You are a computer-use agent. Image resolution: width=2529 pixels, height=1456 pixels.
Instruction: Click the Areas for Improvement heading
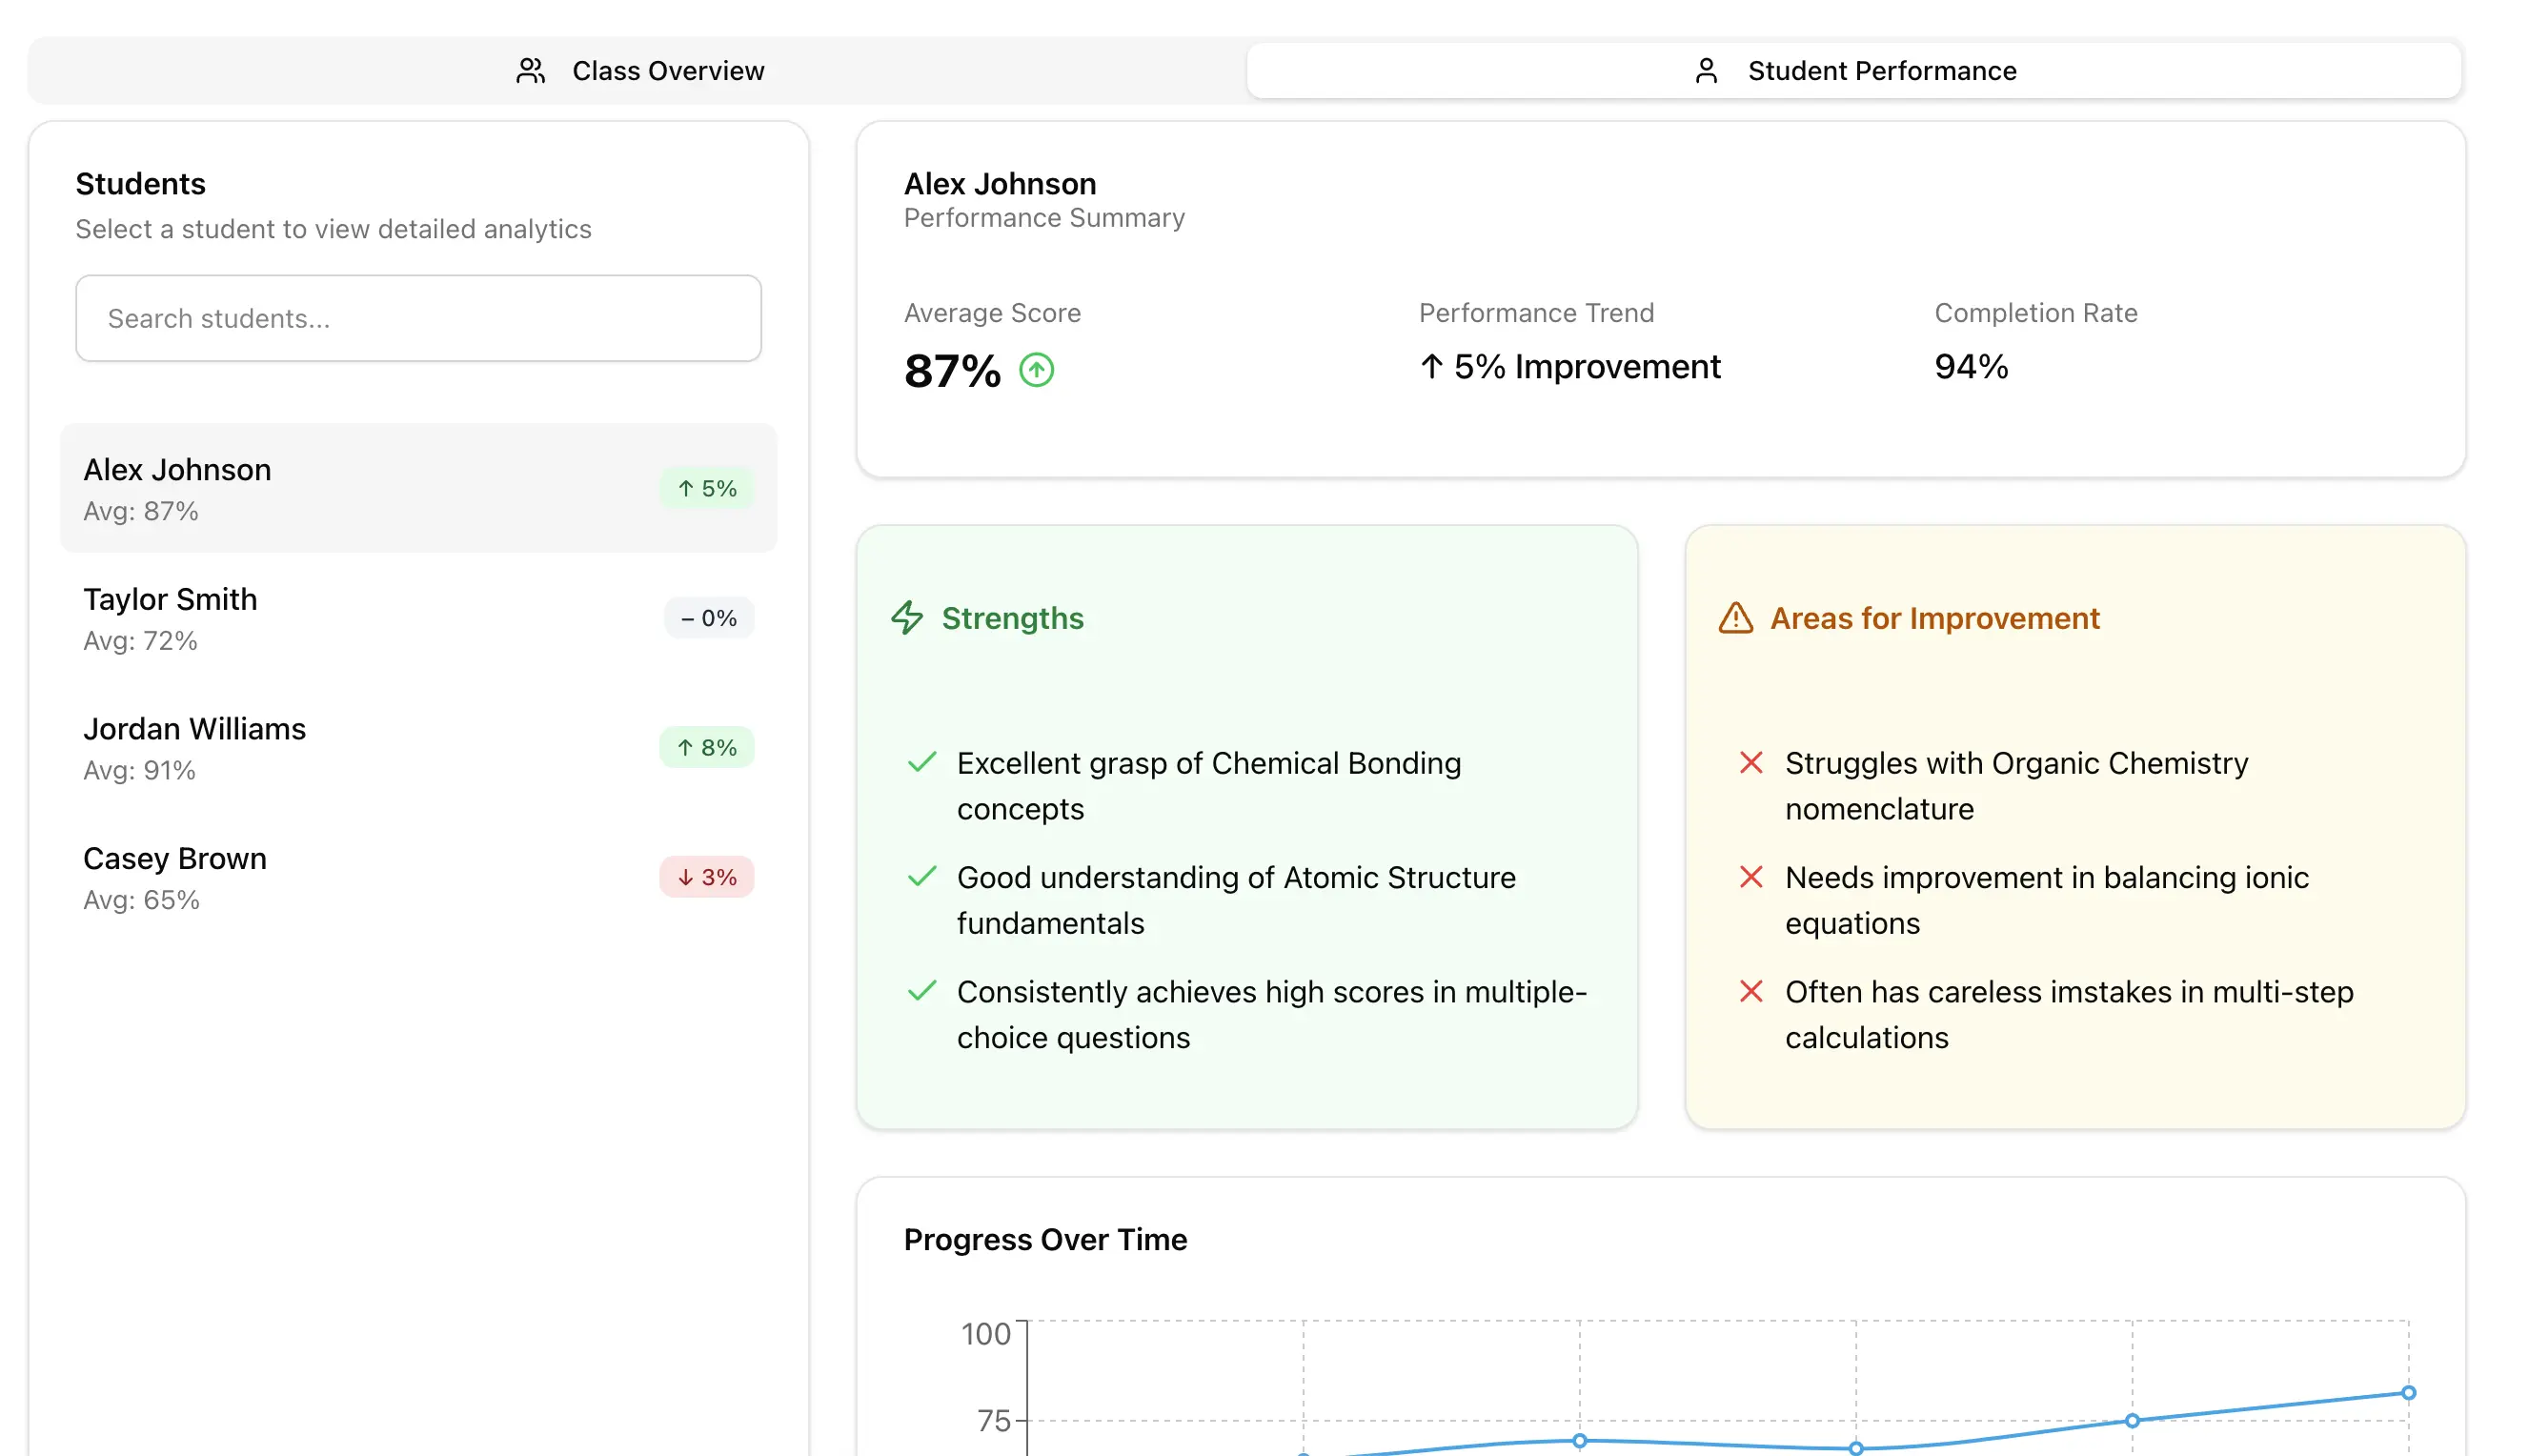click(x=1934, y=618)
